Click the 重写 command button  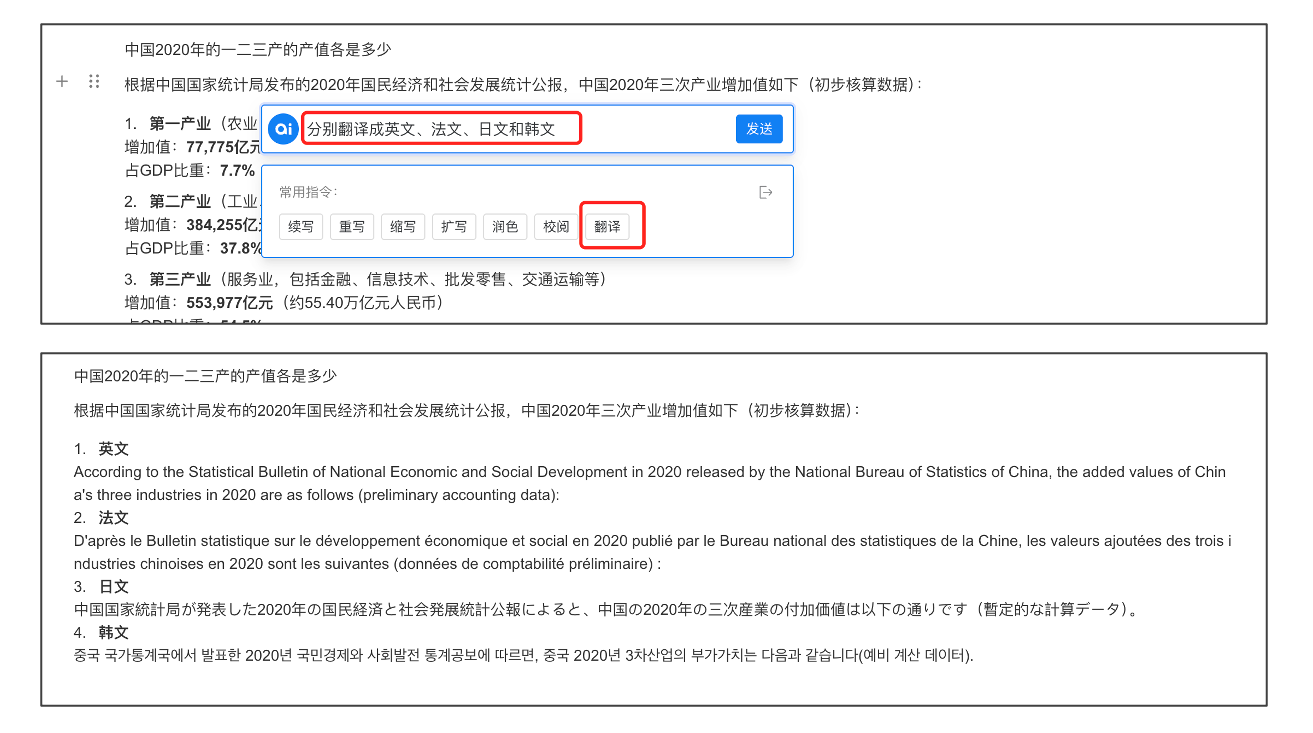(351, 227)
